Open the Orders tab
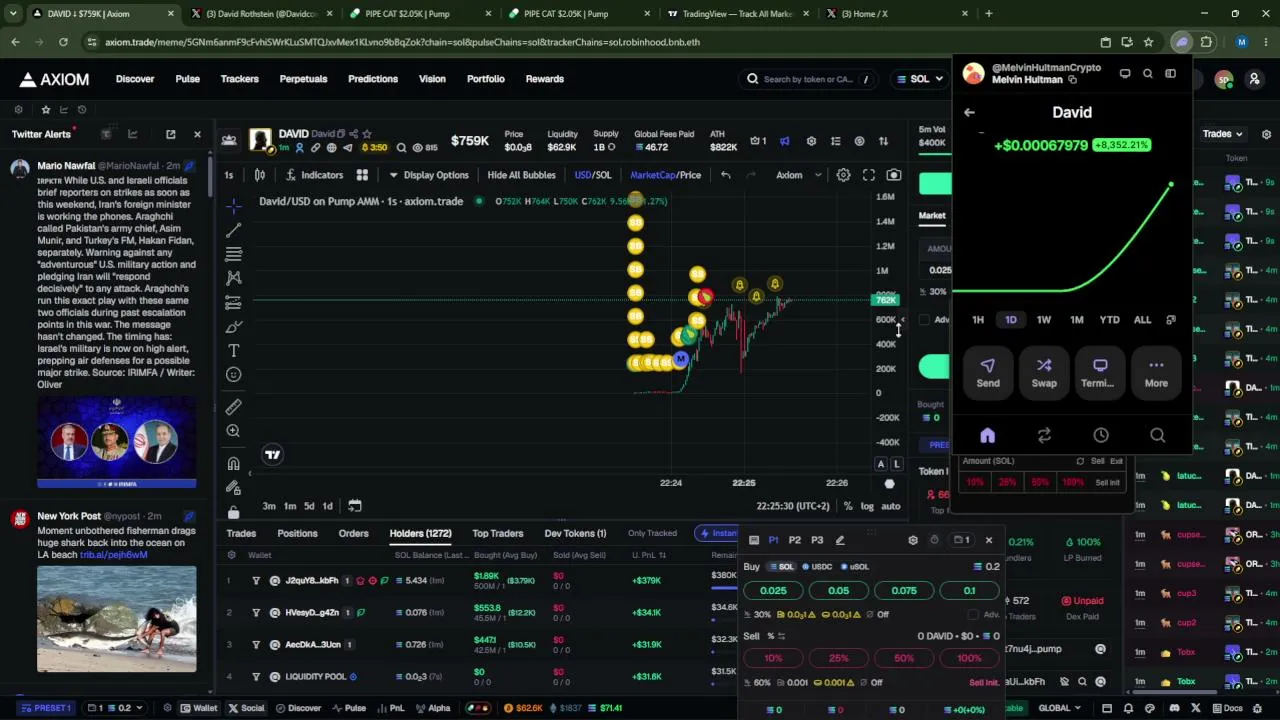1280x720 pixels. coord(353,533)
